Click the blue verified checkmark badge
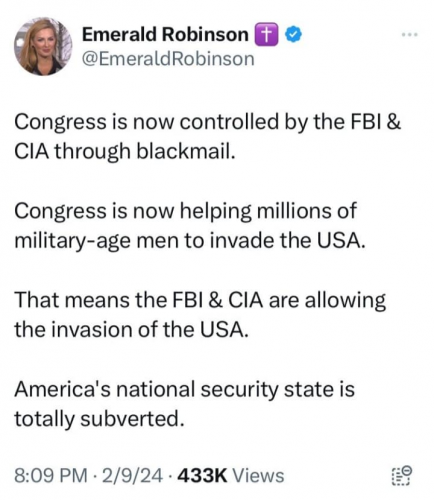The width and height of the screenshot is (434, 500). (294, 35)
